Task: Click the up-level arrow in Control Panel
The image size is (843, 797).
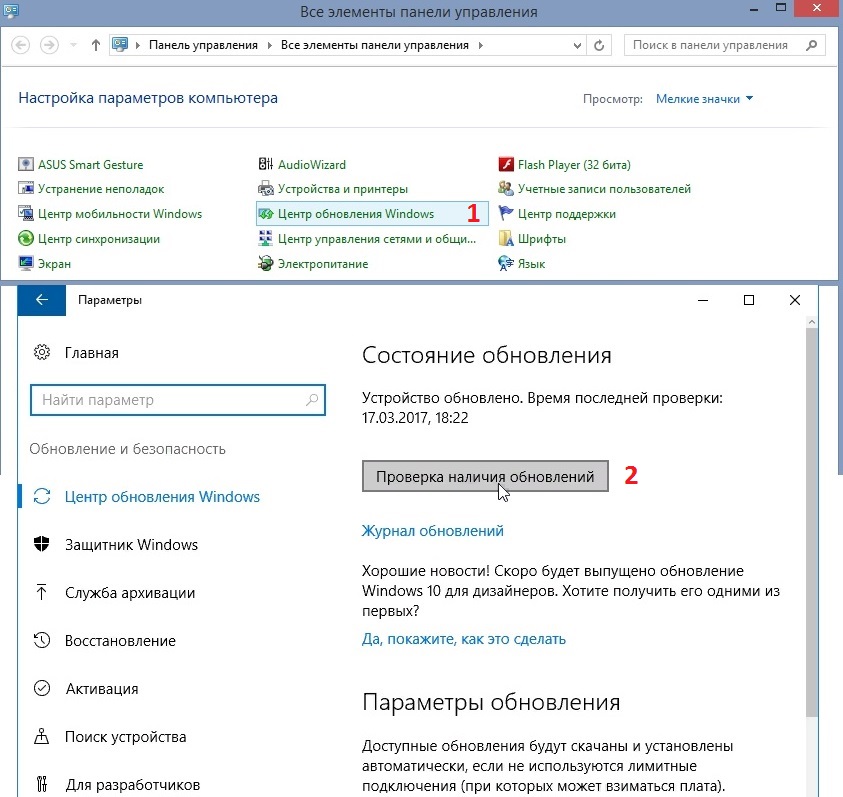Action: pos(96,45)
